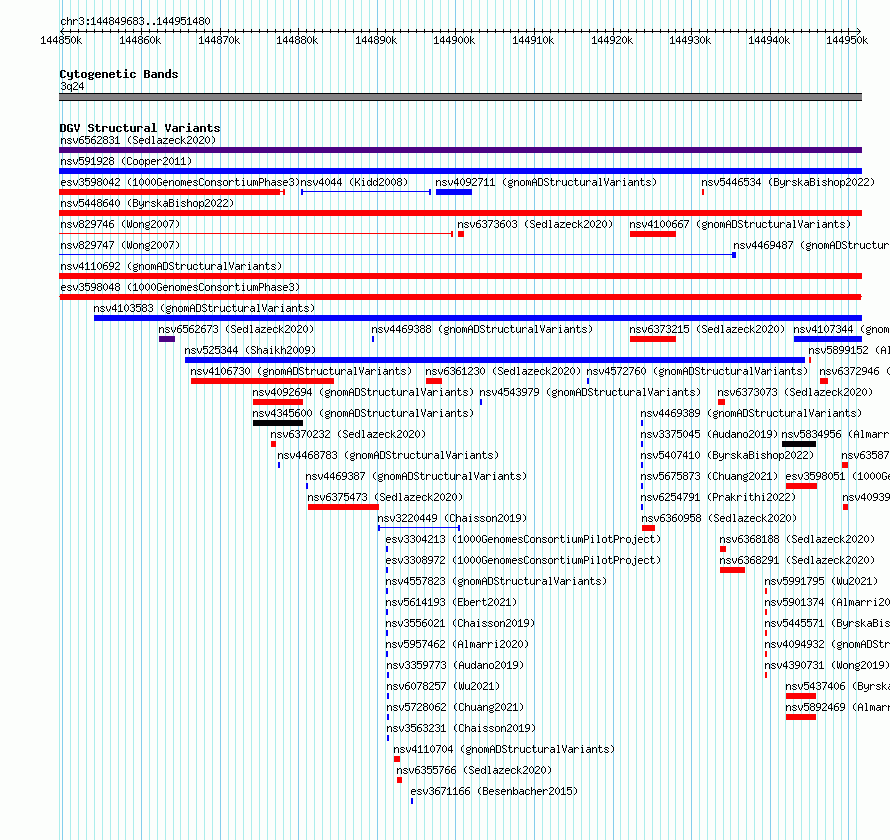Image resolution: width=890 pixels, height=840 pixels.
Task: Select nsv4469387 gnomADStructuralVariants label
Action: coord(416,476)
